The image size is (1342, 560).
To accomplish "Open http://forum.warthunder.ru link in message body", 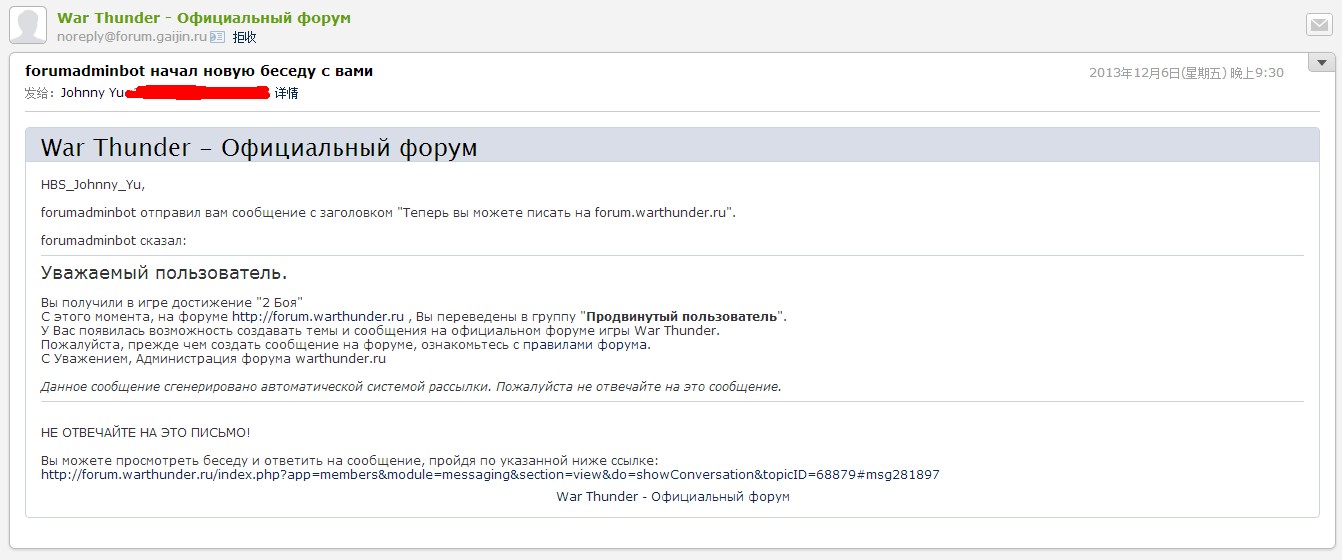I will coord(318,316).
